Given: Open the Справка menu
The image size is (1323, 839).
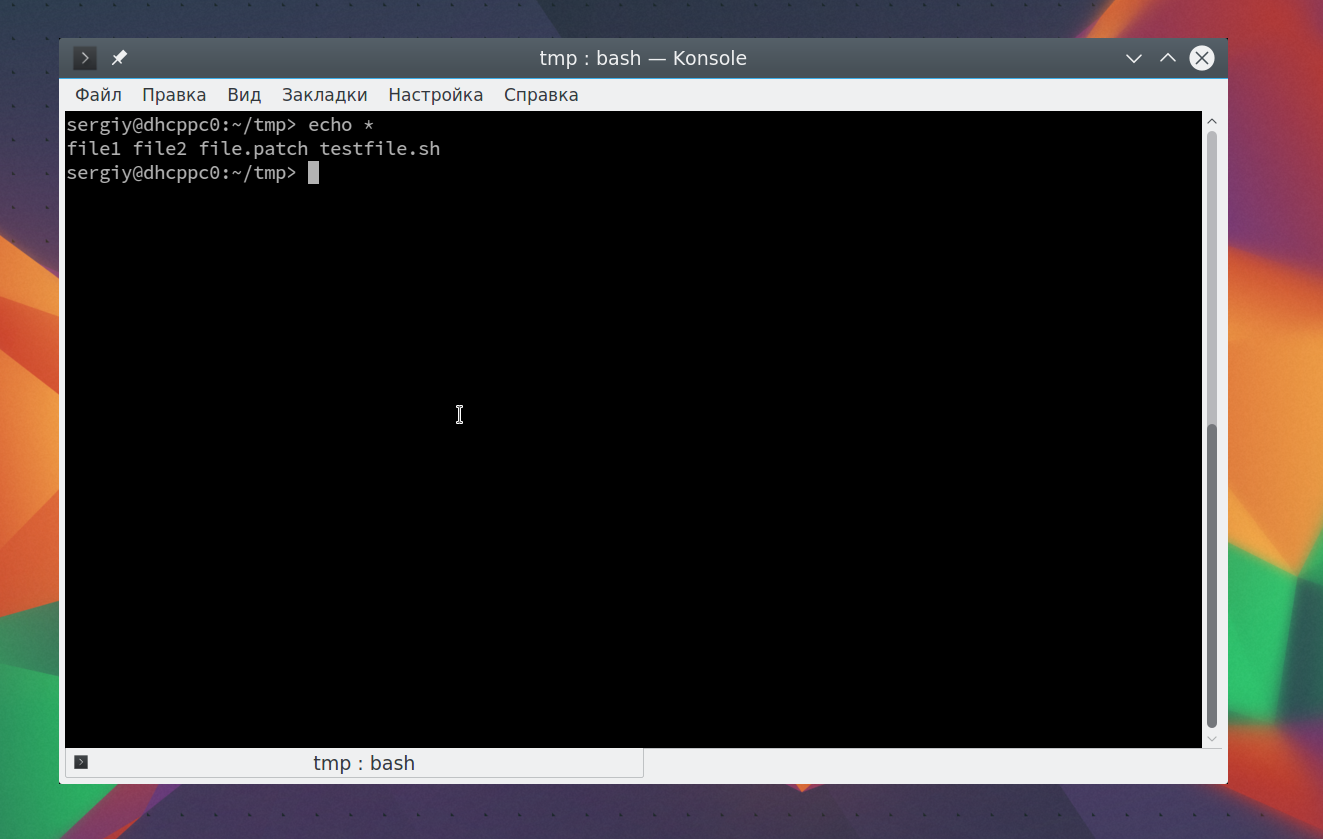Looking at the screenshot, I should 541,95.
